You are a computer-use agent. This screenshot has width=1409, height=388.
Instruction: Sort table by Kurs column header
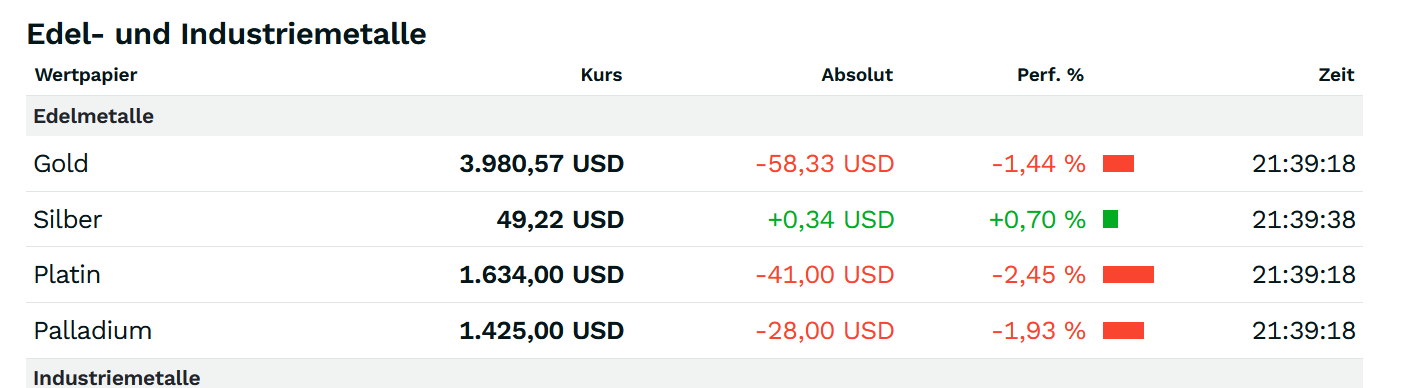[601, 75]
